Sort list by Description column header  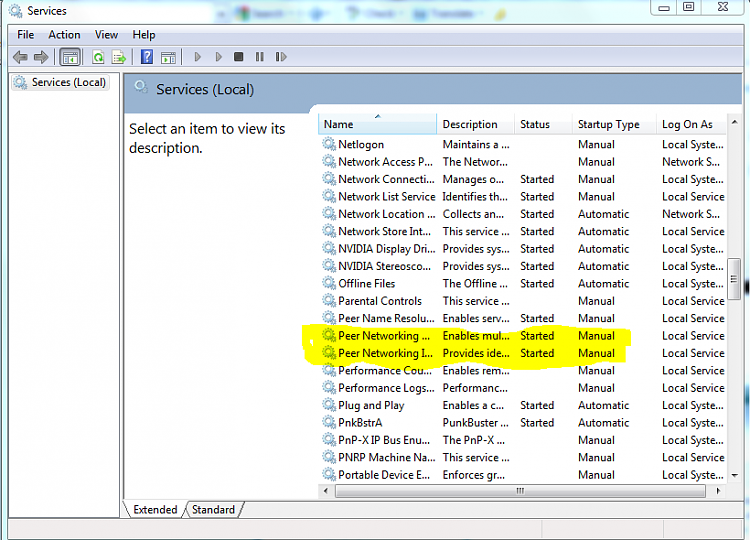(x=475, y=124)
